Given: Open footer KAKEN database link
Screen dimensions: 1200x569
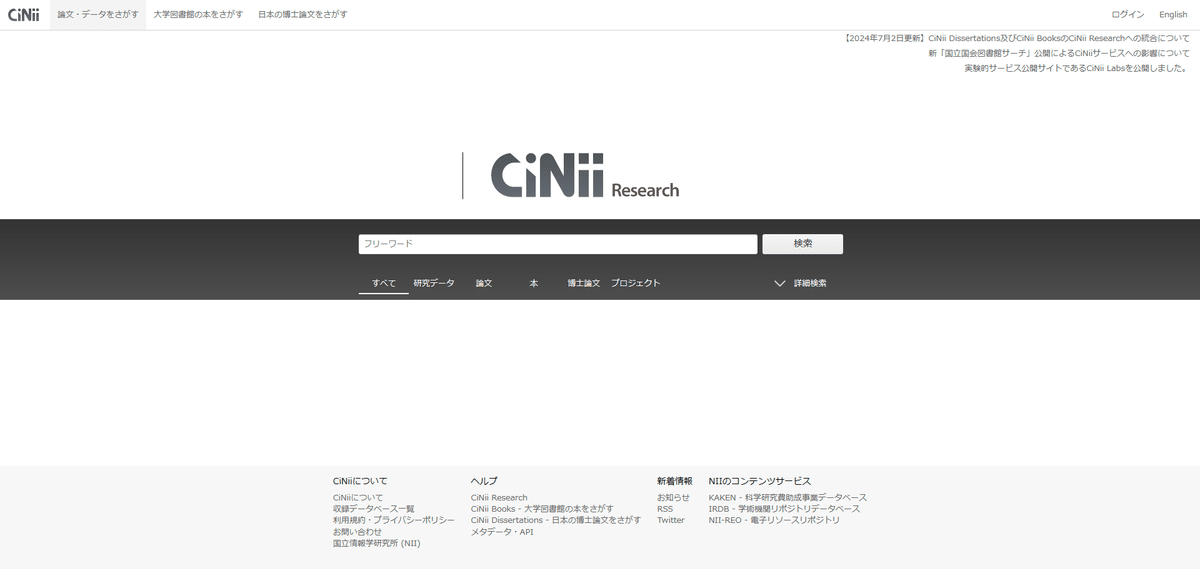Looking at the screenshot, I should coord(788,497).
